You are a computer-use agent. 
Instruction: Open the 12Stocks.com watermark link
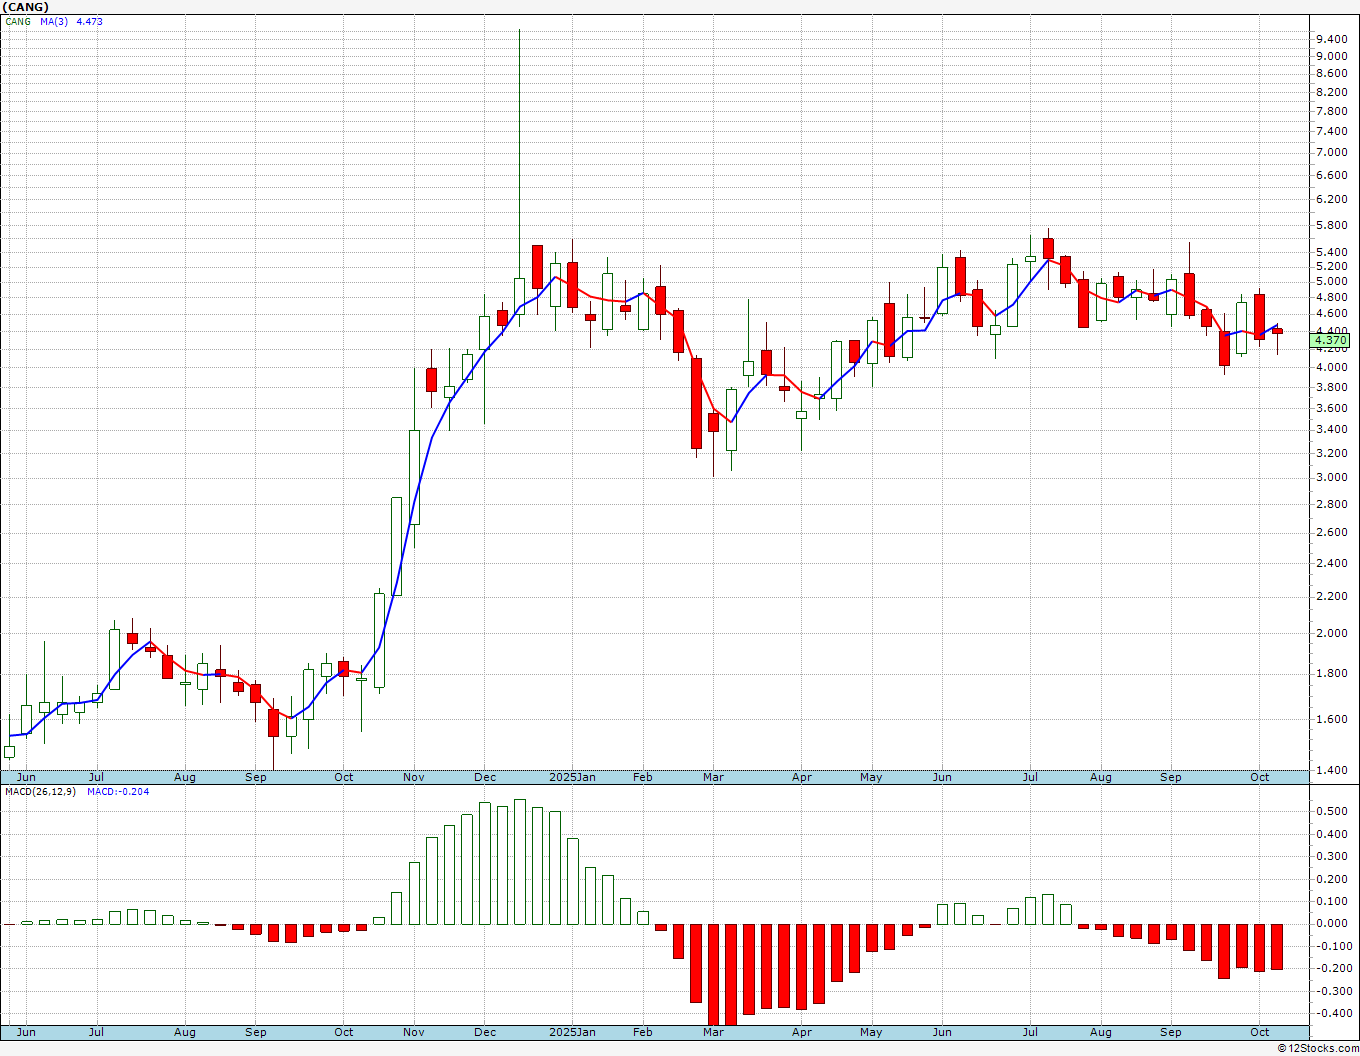point(1319,1048)
